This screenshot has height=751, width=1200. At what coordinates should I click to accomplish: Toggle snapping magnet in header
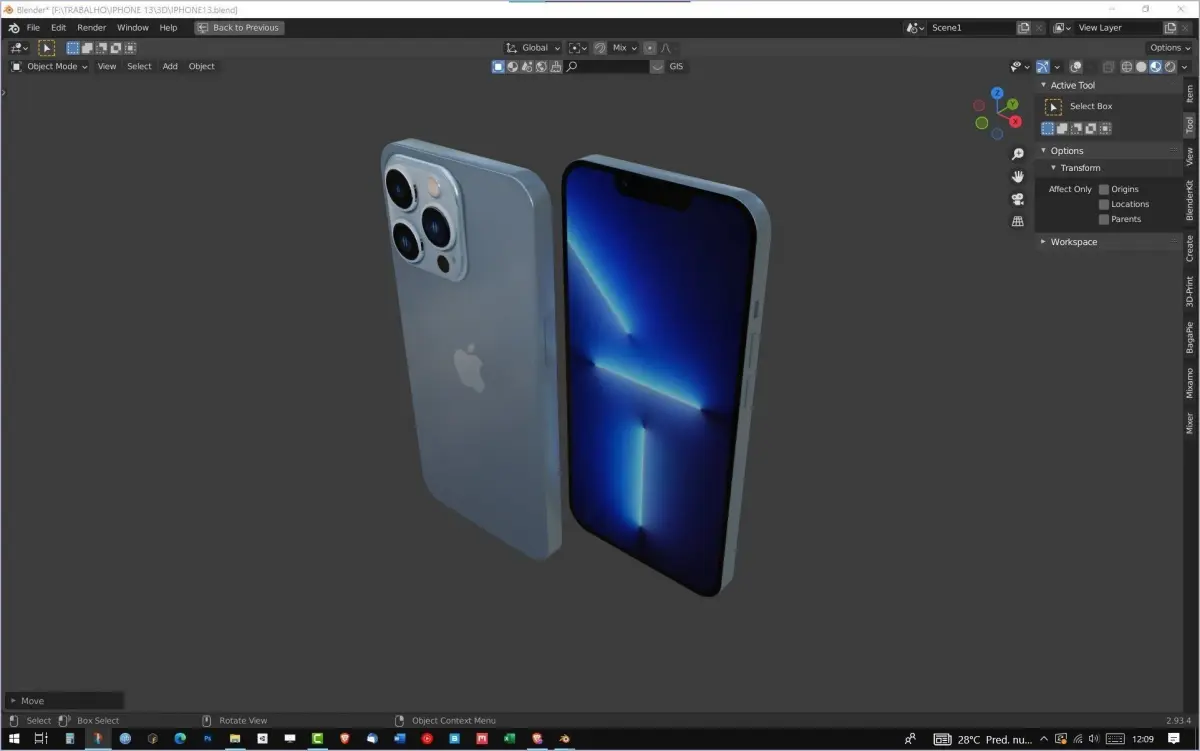pyautogui.click(x=600, y=47)
